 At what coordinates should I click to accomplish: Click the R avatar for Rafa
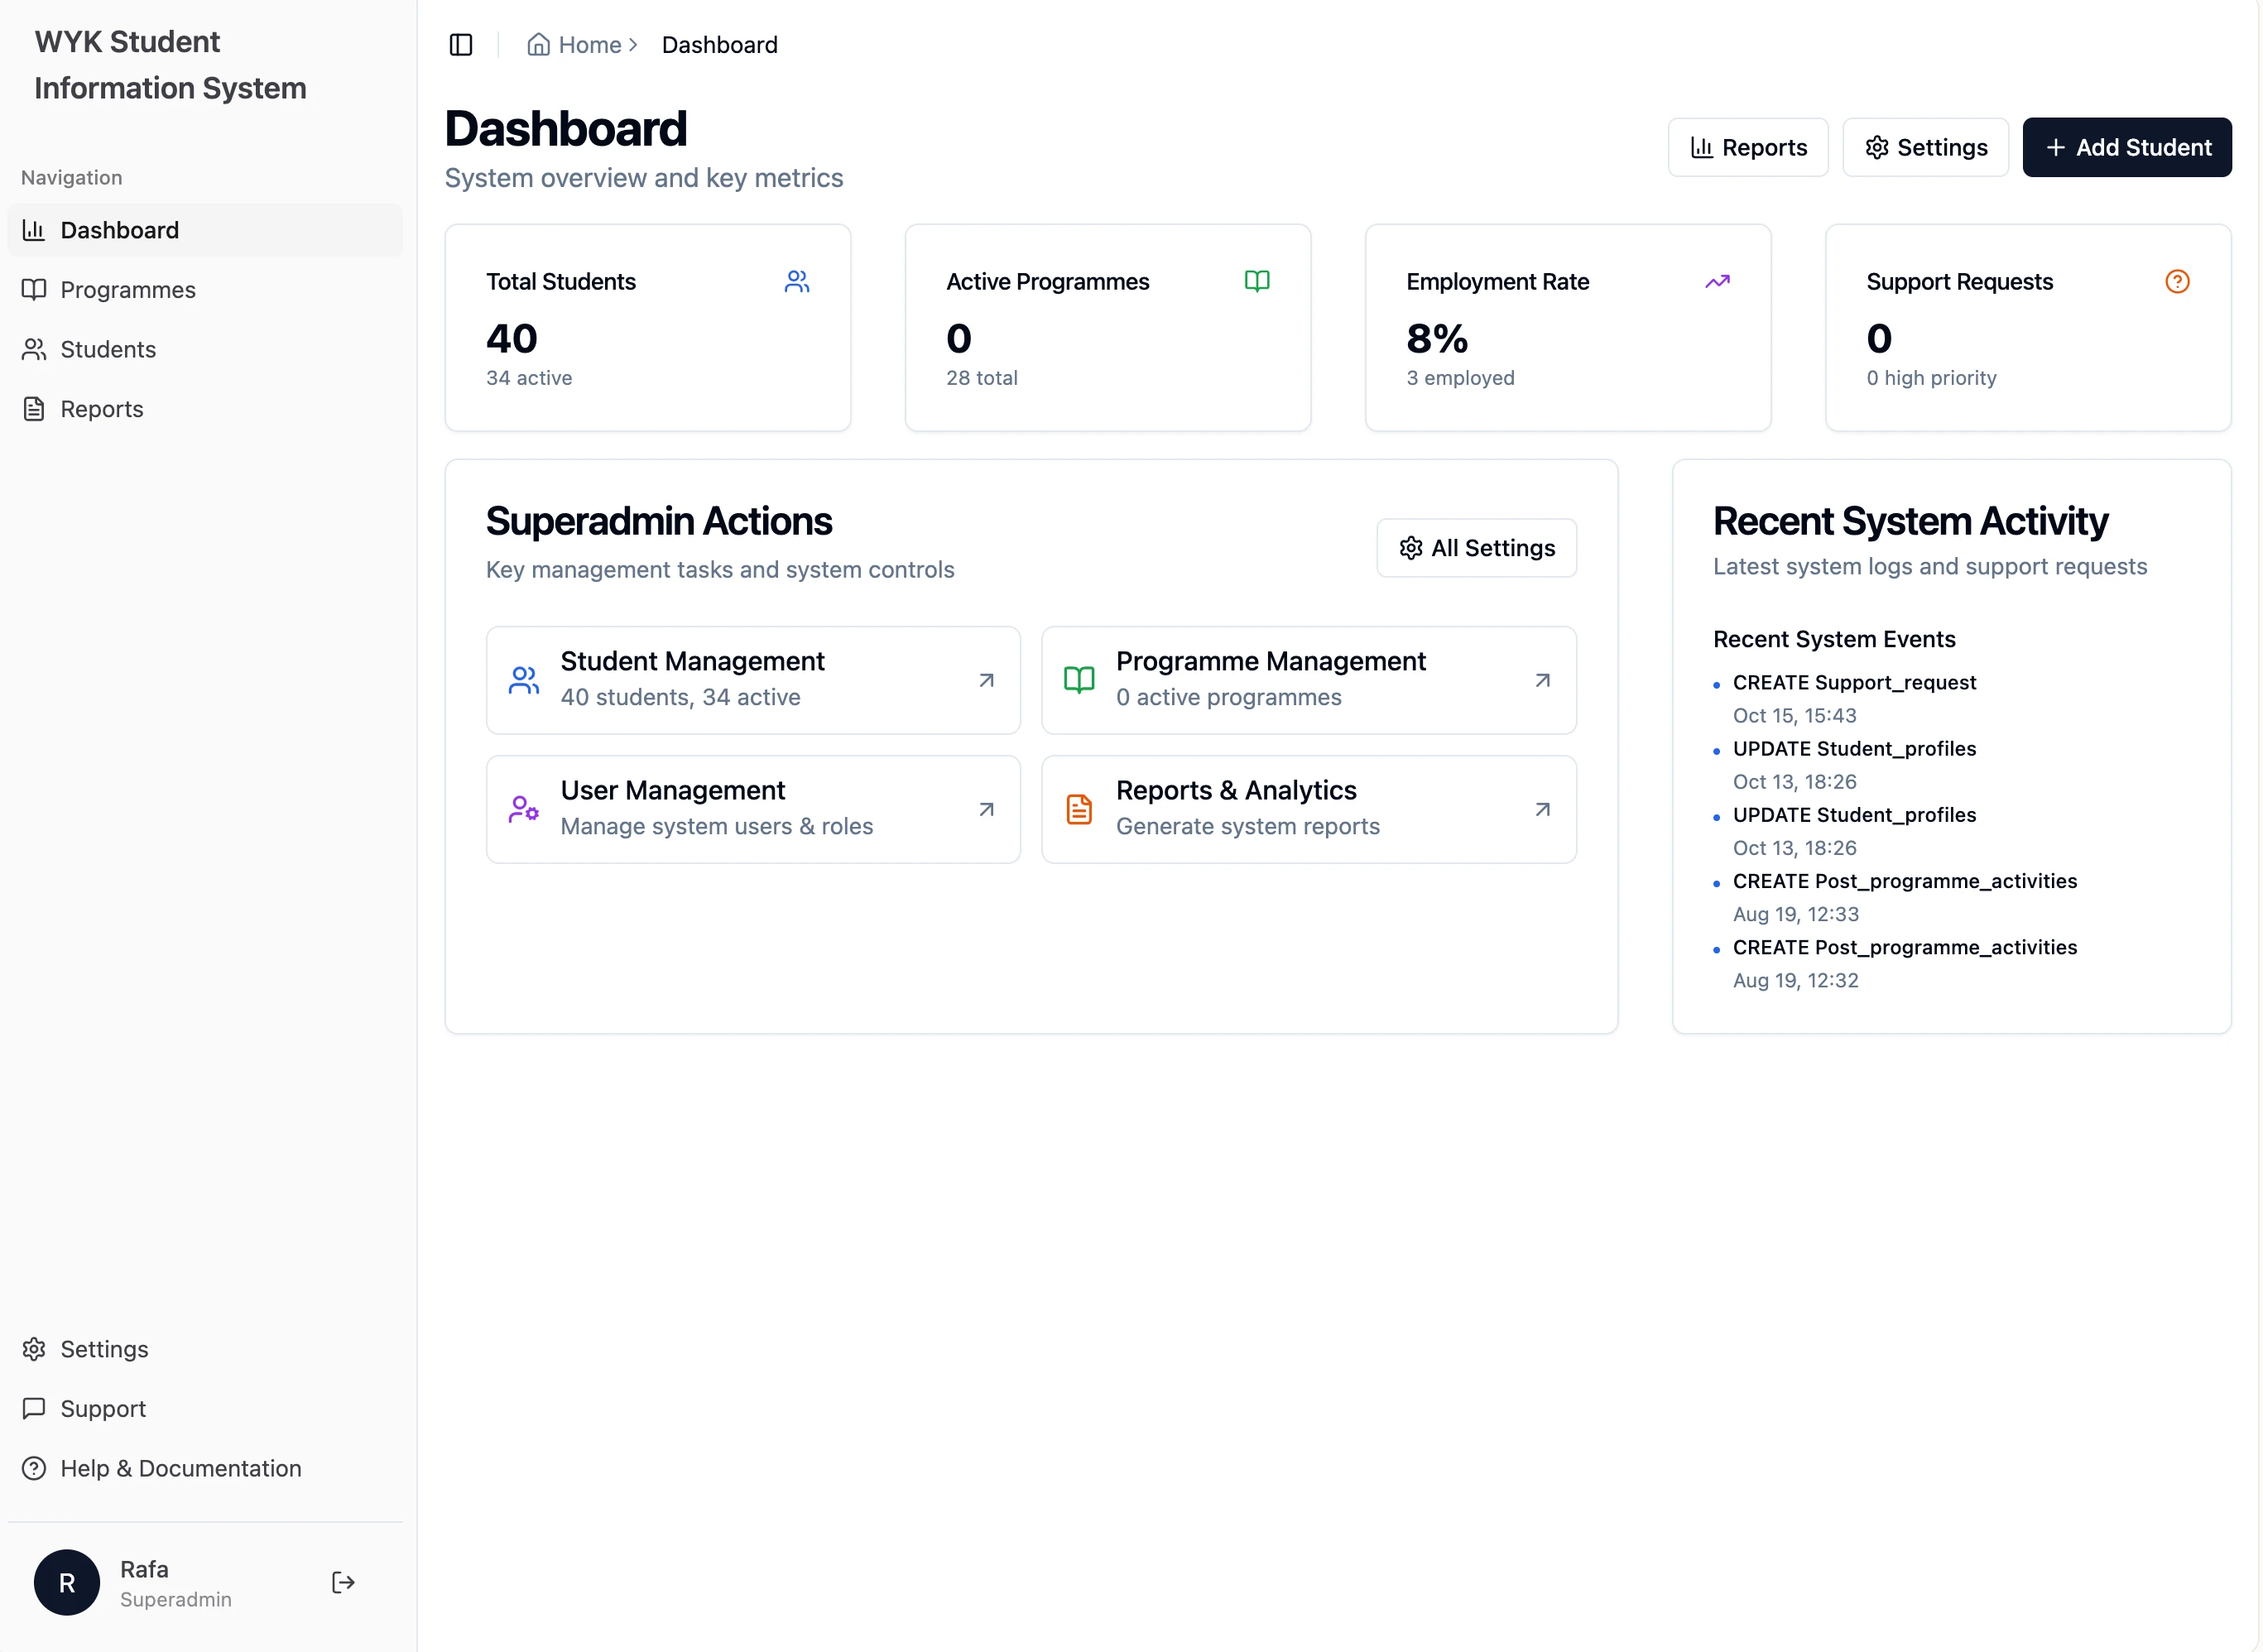(x=67, y=1582)
